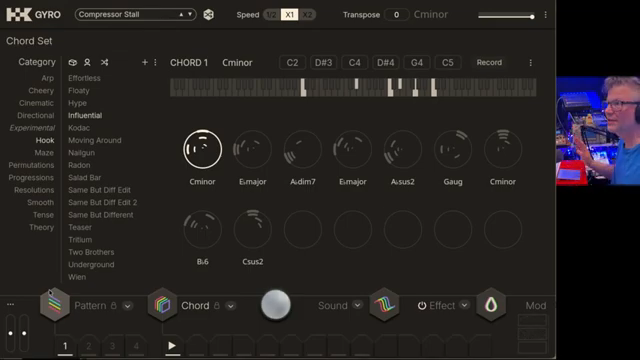Select the first Cminor chord dial

click(x=202, y=149)
